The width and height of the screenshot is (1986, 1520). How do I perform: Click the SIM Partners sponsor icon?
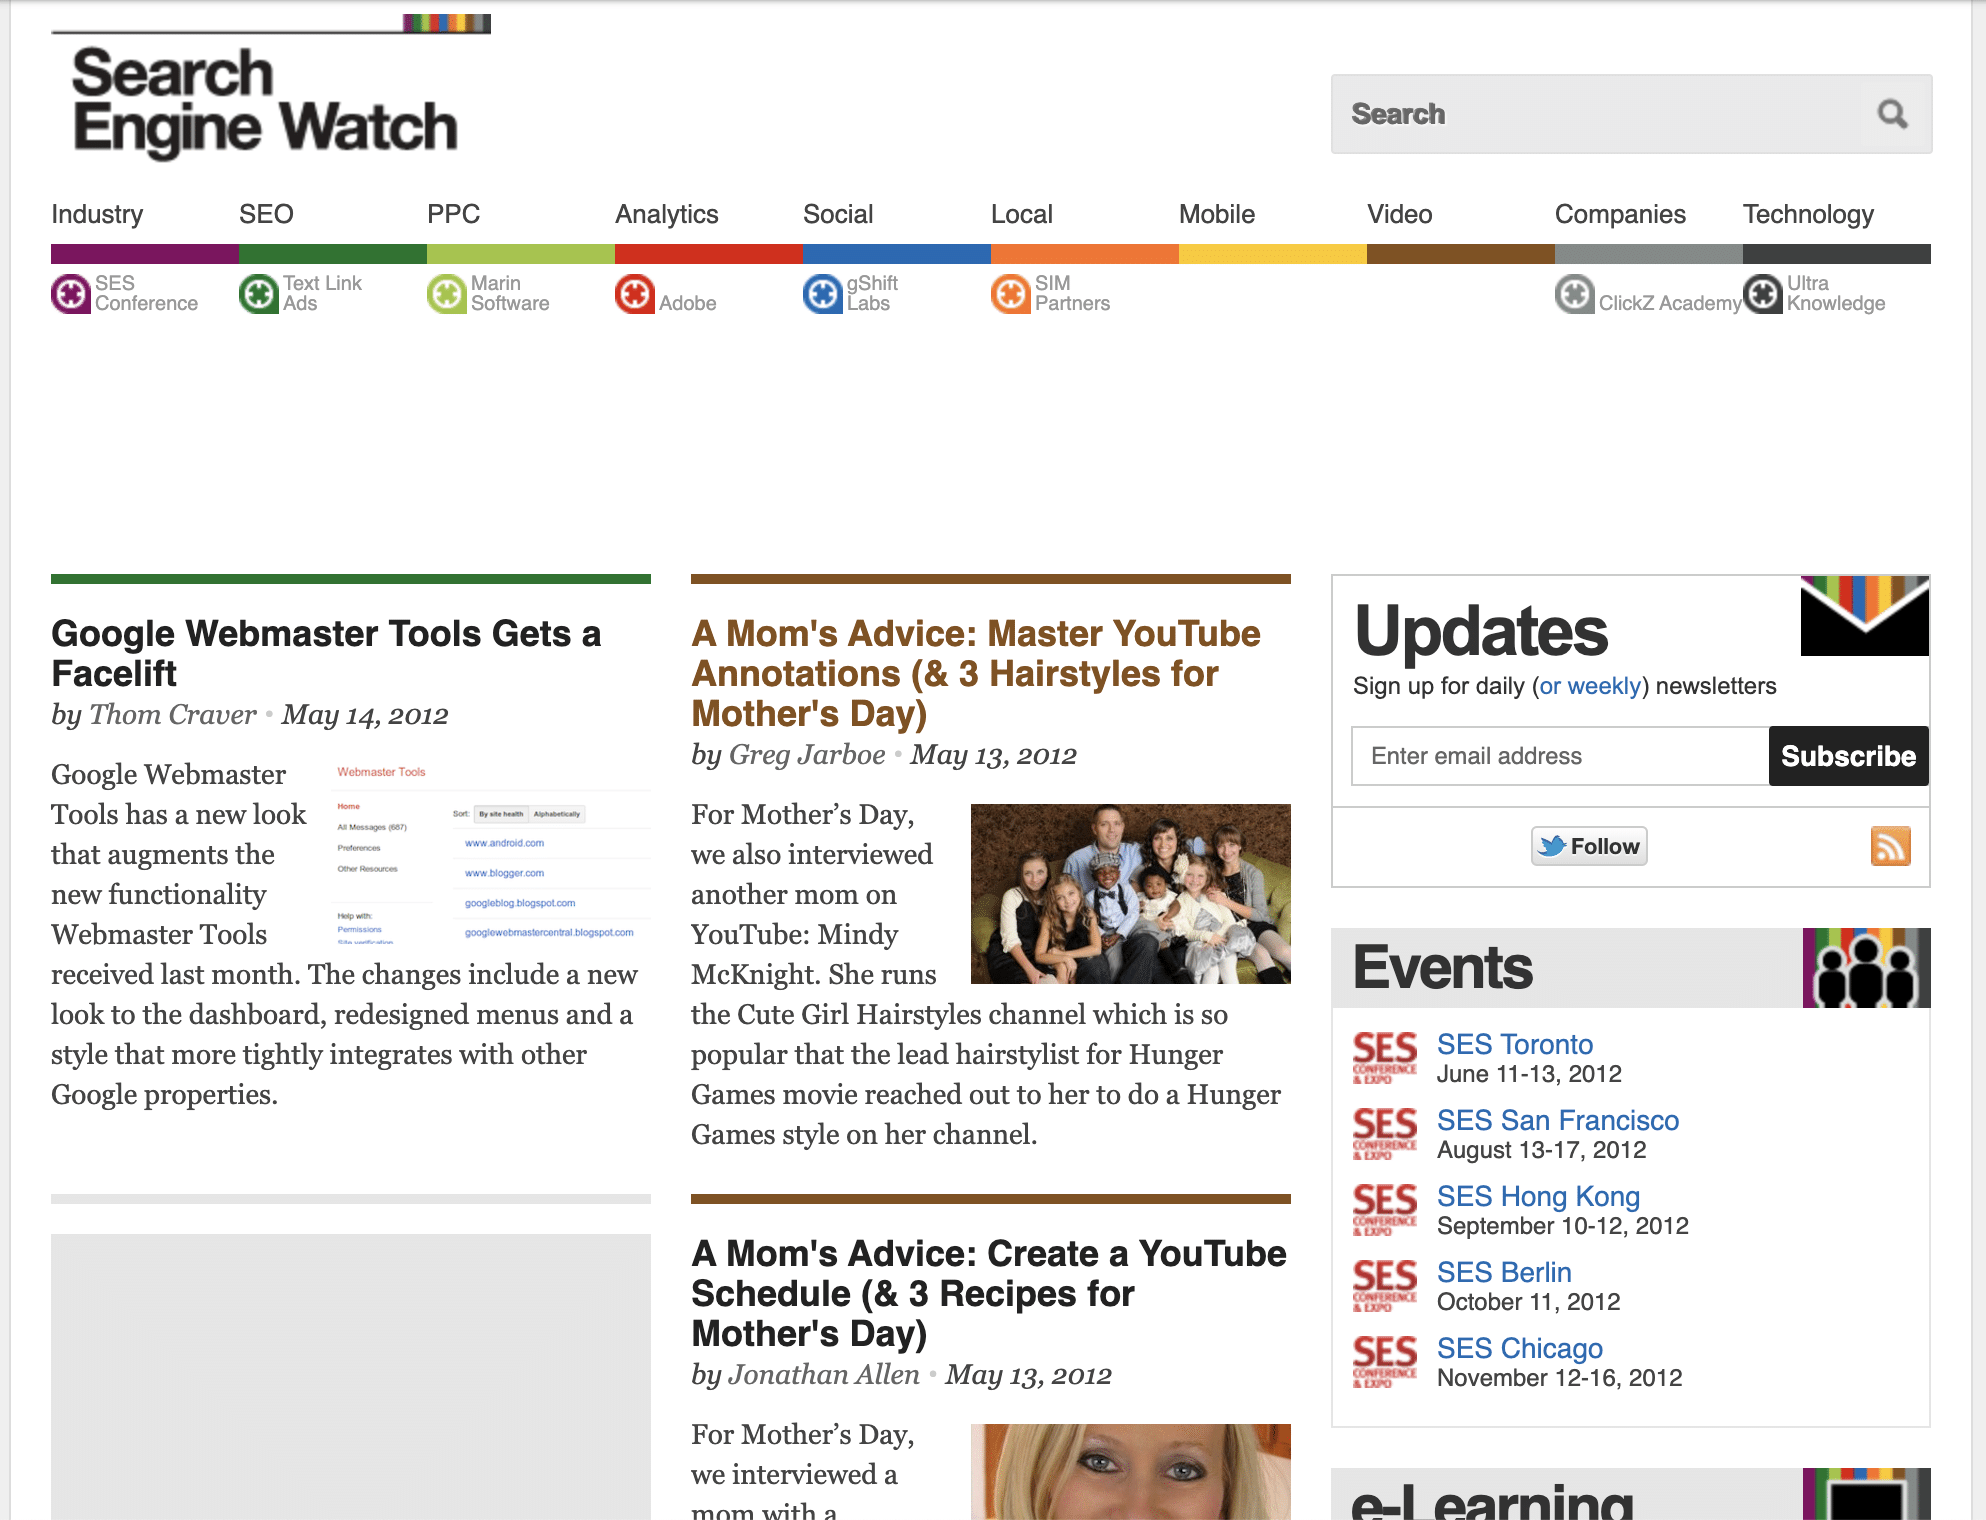(x=1011, y=294)
